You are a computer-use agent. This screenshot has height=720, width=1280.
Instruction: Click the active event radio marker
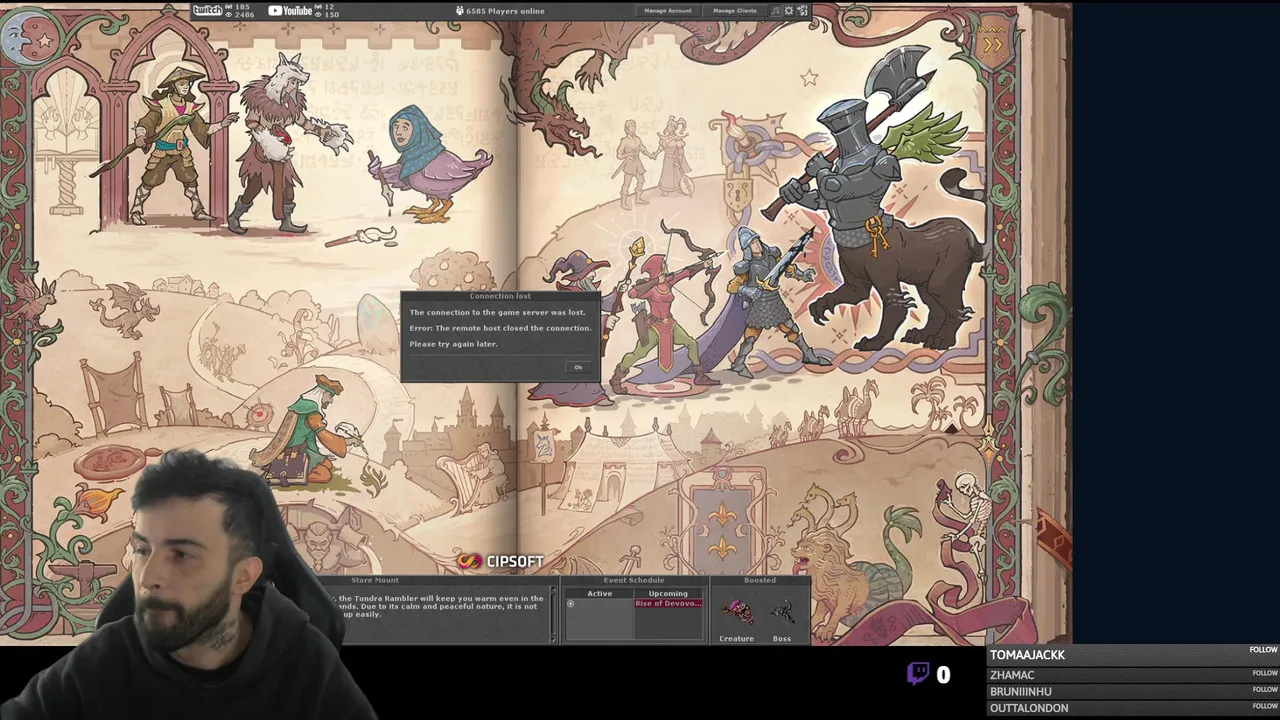coord(571,604)
